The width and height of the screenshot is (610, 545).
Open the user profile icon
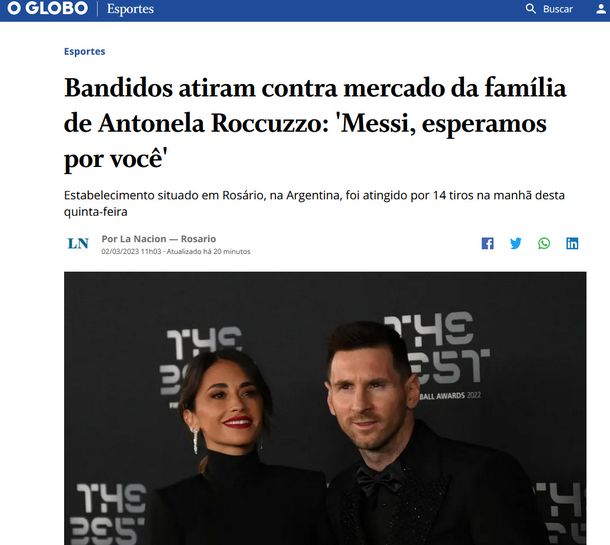[601, 9]
